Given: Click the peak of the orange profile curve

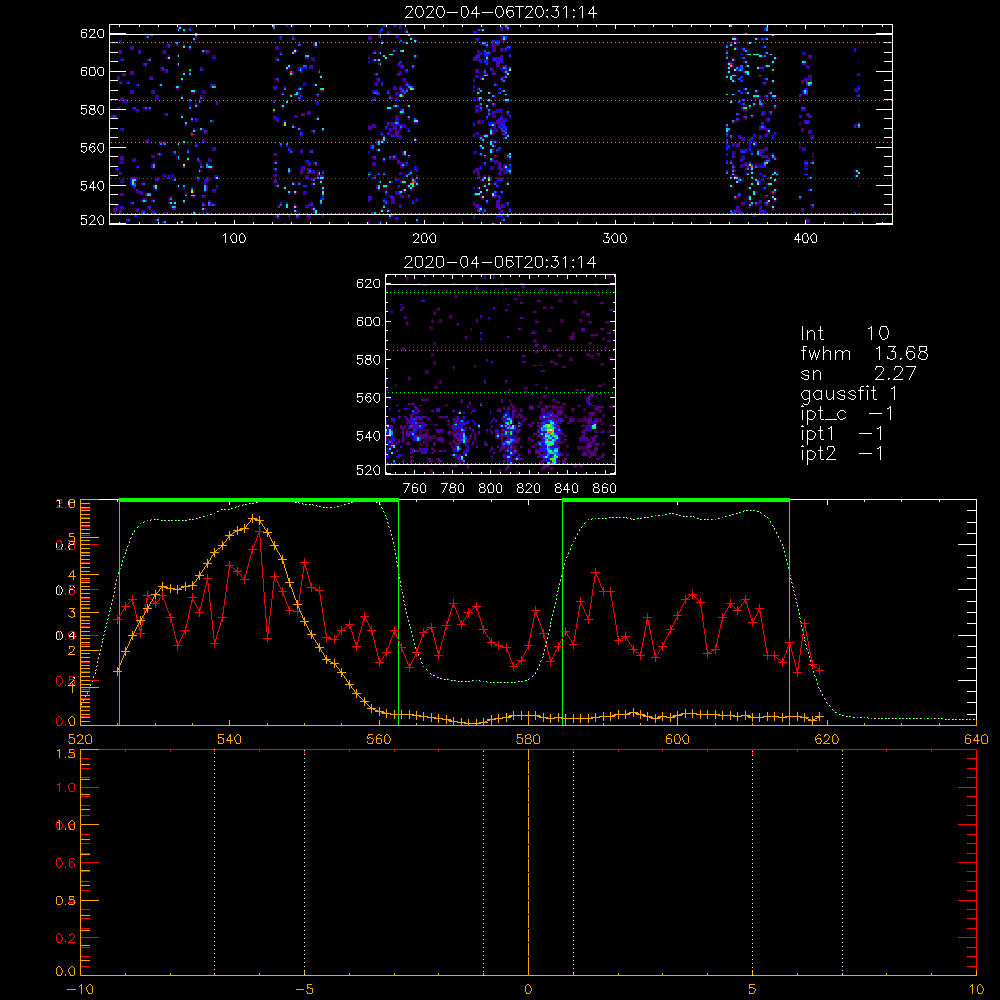Looking at the screenshot, I should coord(253,518).
